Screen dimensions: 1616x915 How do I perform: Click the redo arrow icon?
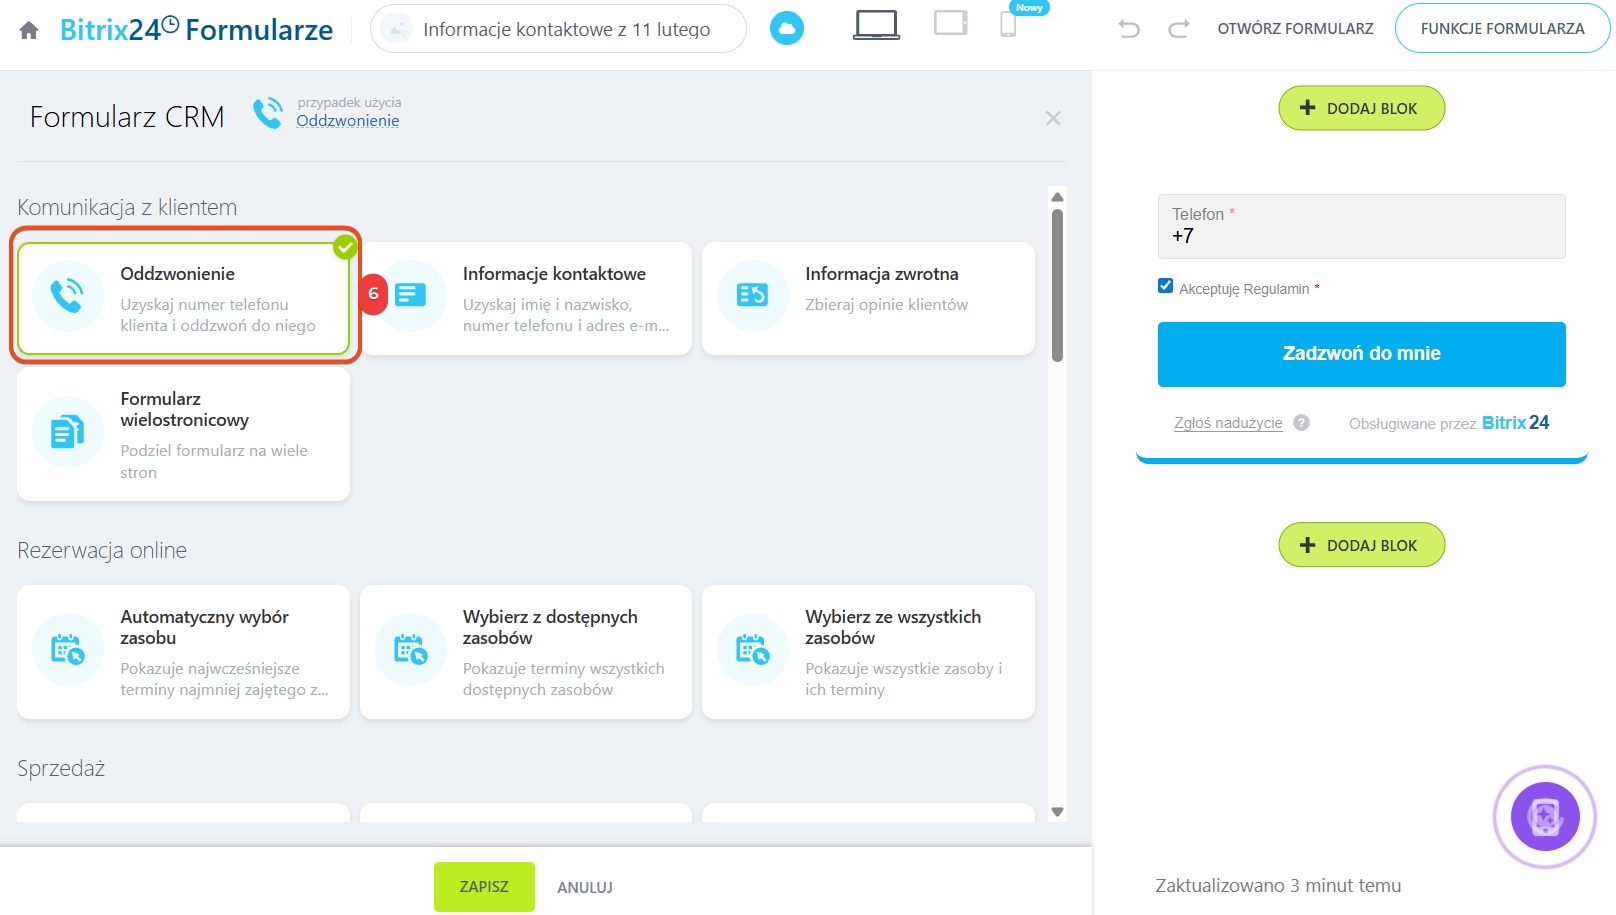click(1179, 29)
